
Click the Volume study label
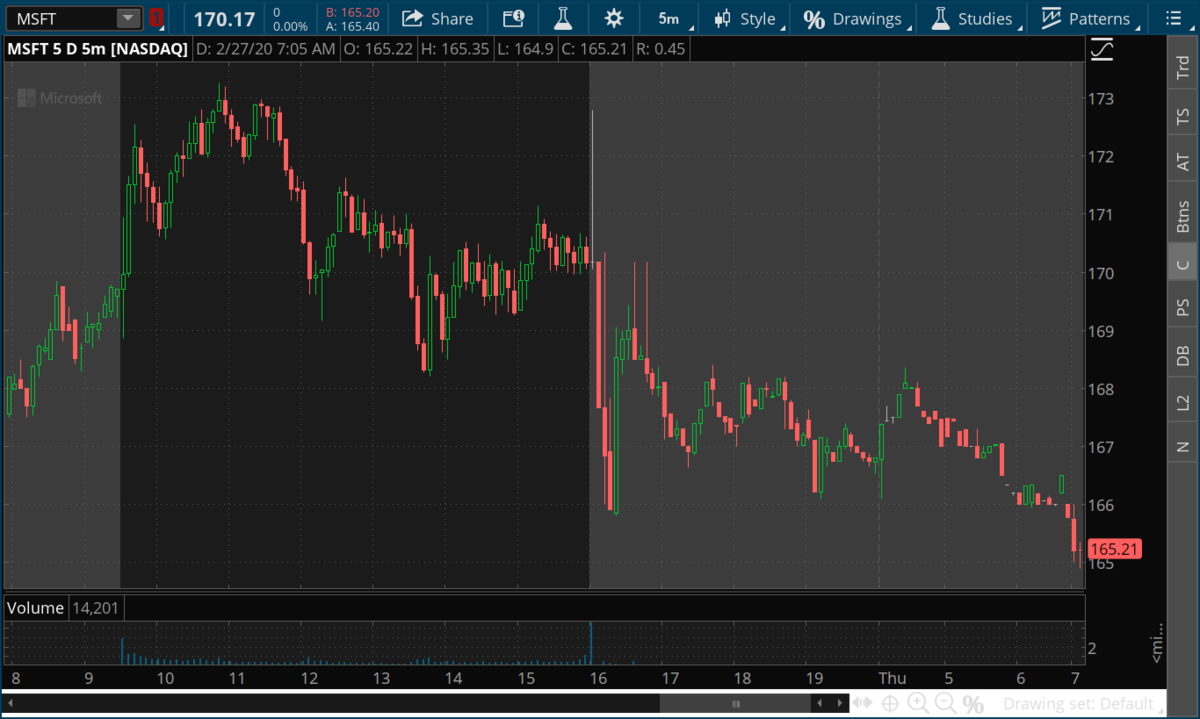[38, 608]
